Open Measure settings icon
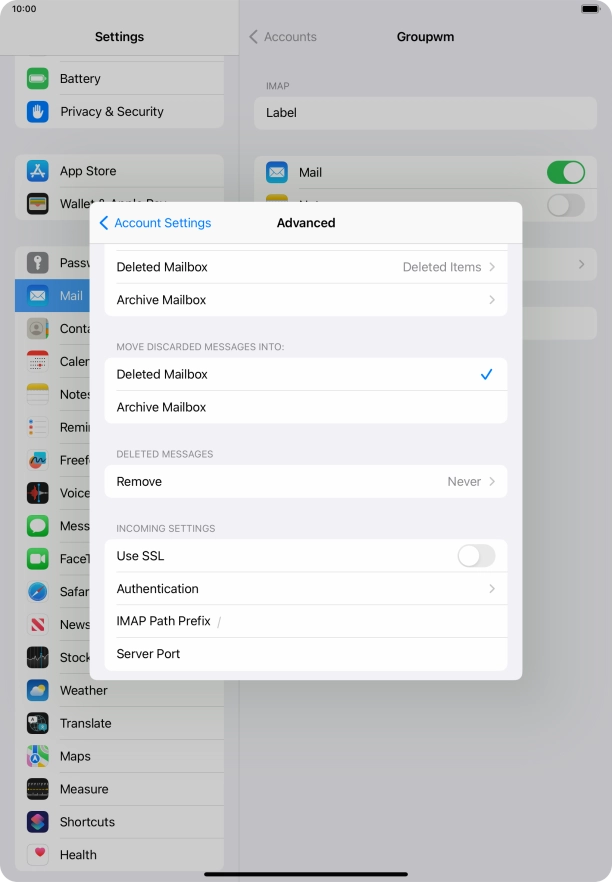The image size is (612, 882). [38, 789]
